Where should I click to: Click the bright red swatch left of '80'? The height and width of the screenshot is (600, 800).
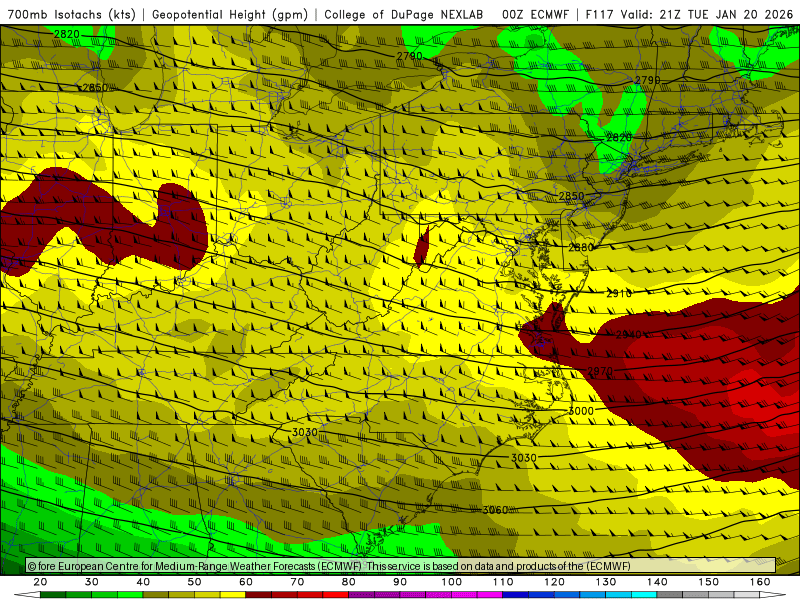[x=336, y=595]
